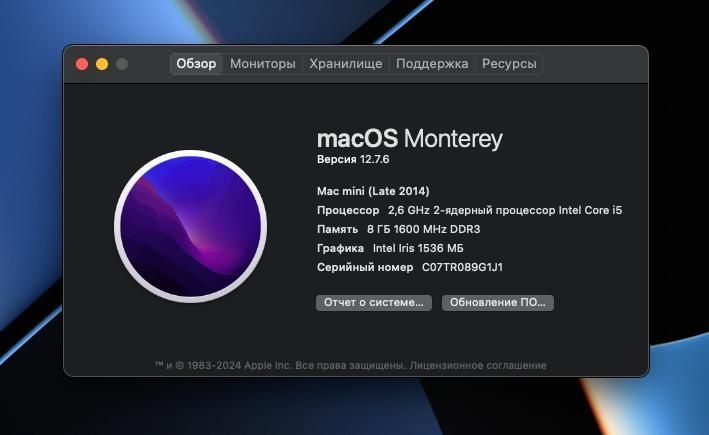Viewport: 709px width, 435px height.
Task: Close the window with the red button
Action: click(x=82, y=64)
